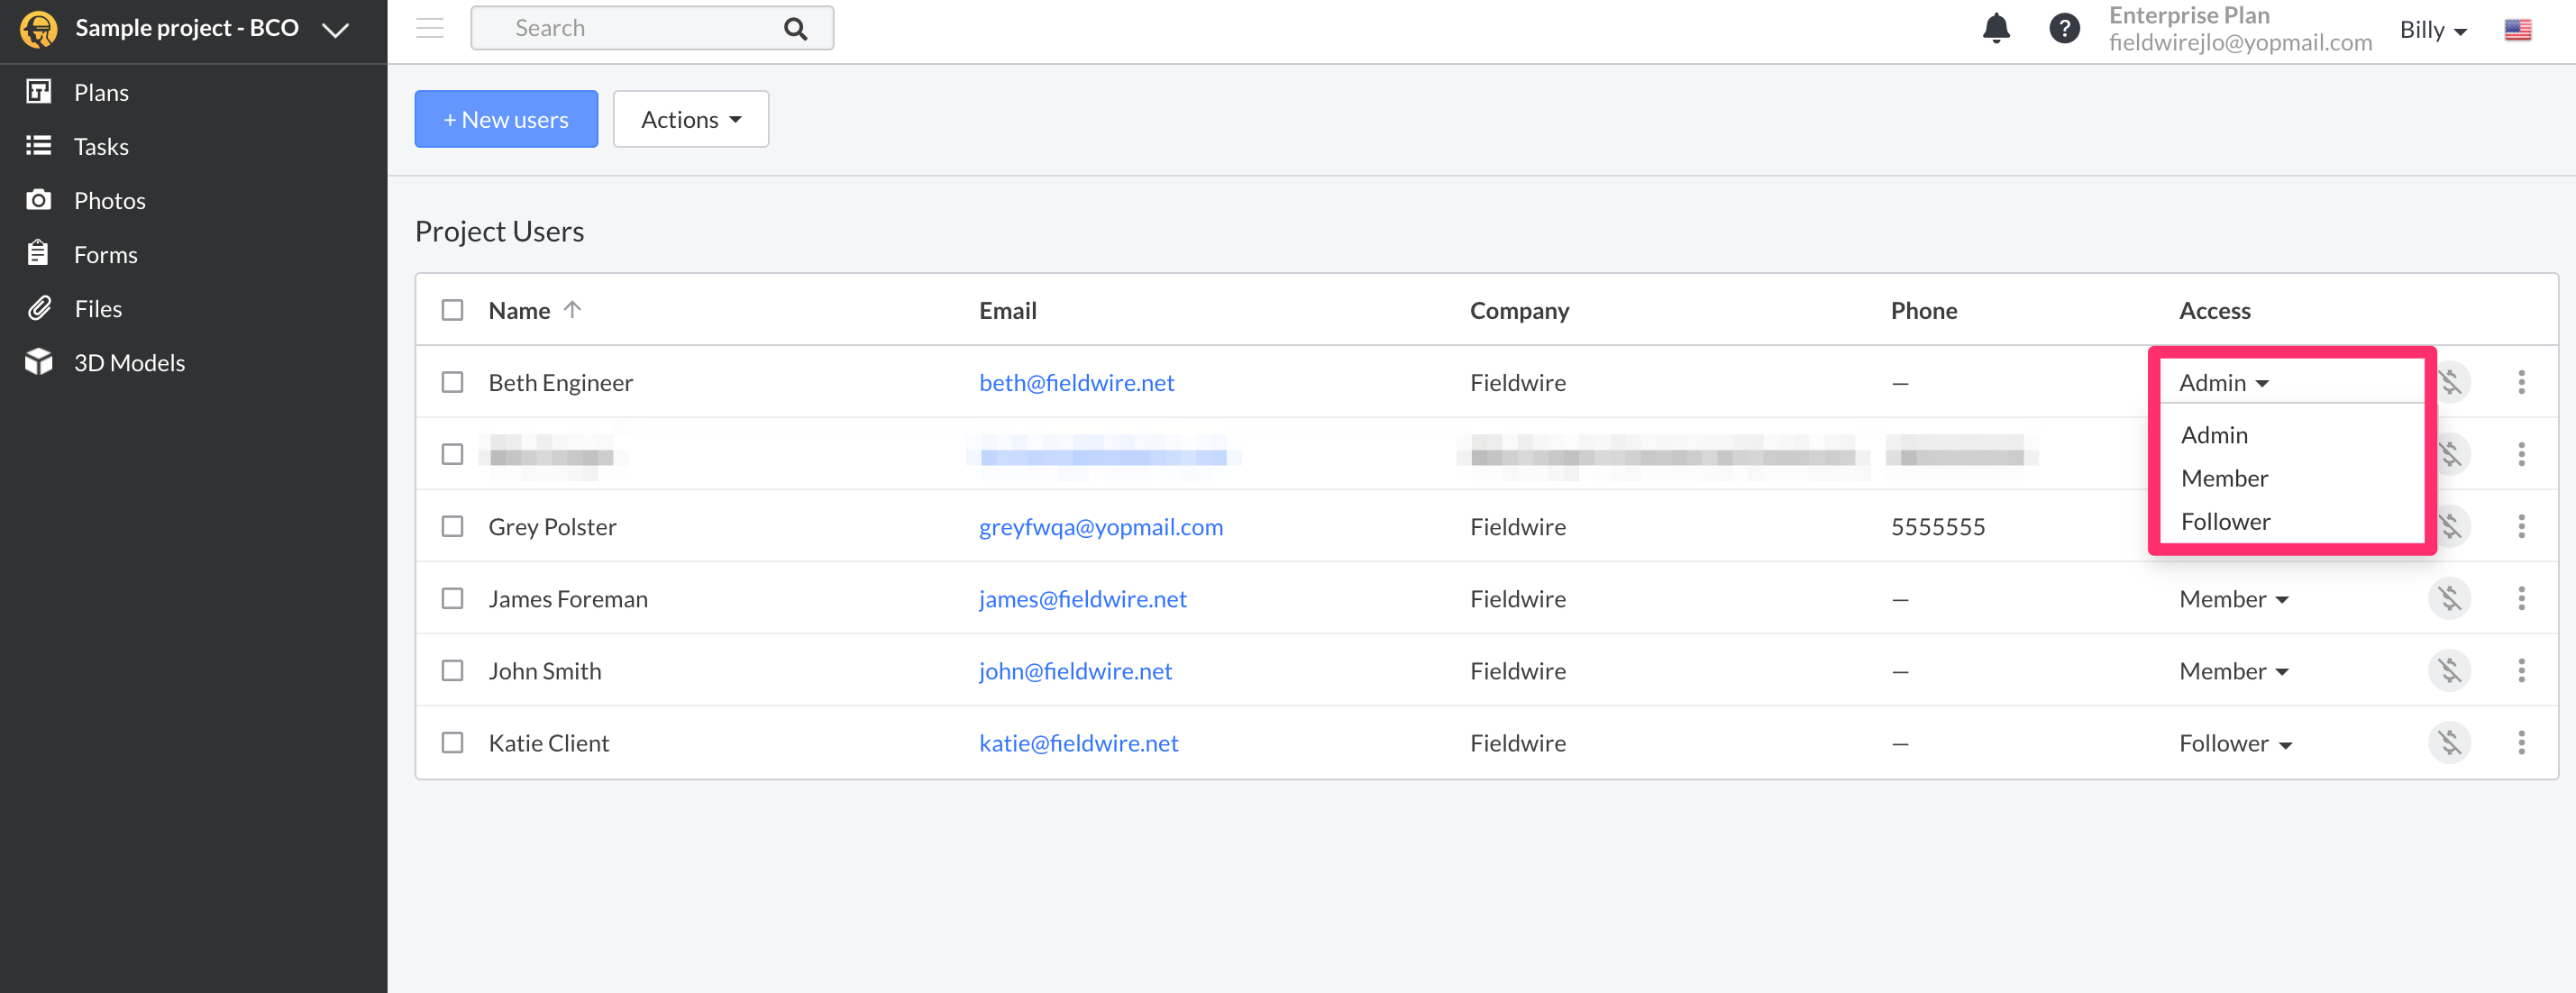Viewport: 2576px width, 993px height.
Task: Click the US flag language icon
Action: click(x=2517, y=30)
